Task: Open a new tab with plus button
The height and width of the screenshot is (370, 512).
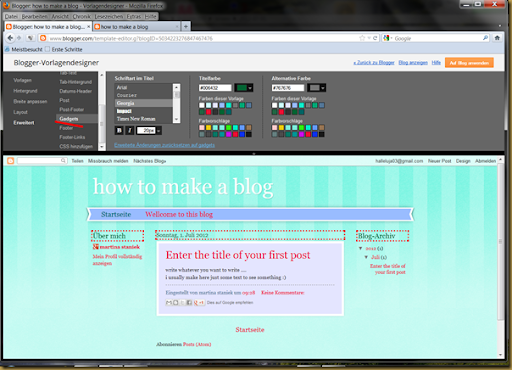Action: point(186,27)
